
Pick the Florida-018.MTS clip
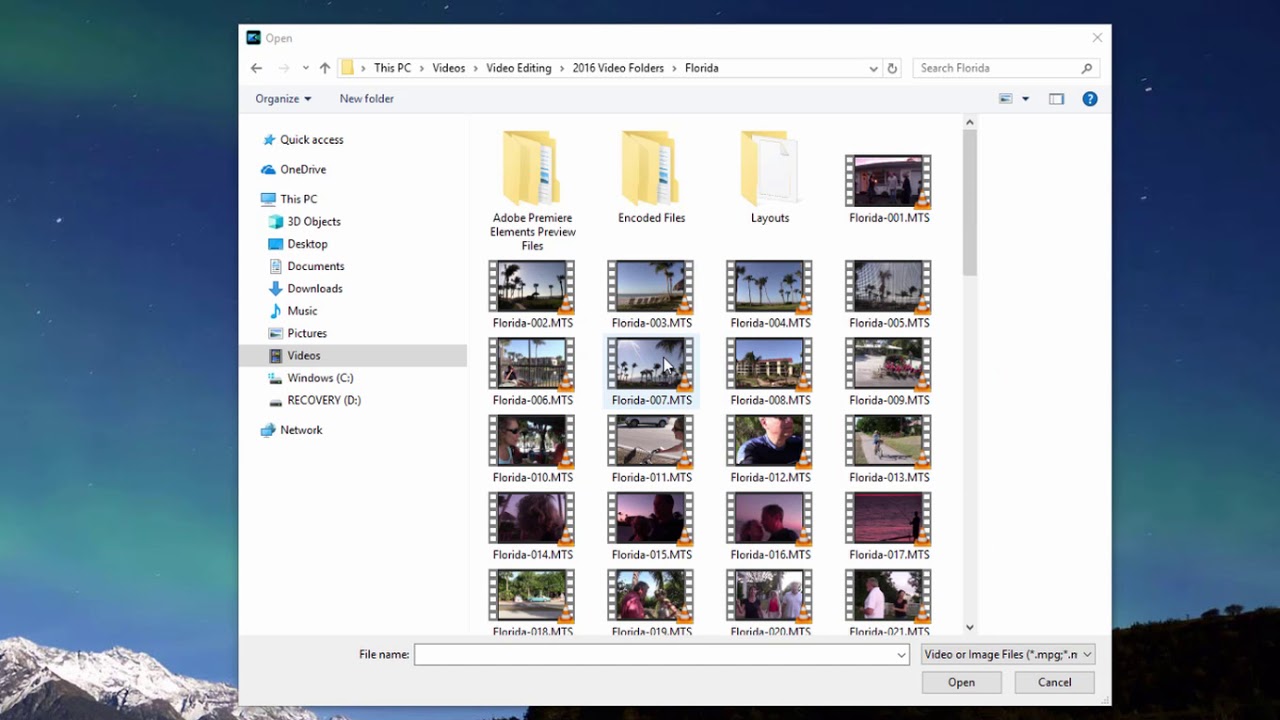tap(532, 602)
